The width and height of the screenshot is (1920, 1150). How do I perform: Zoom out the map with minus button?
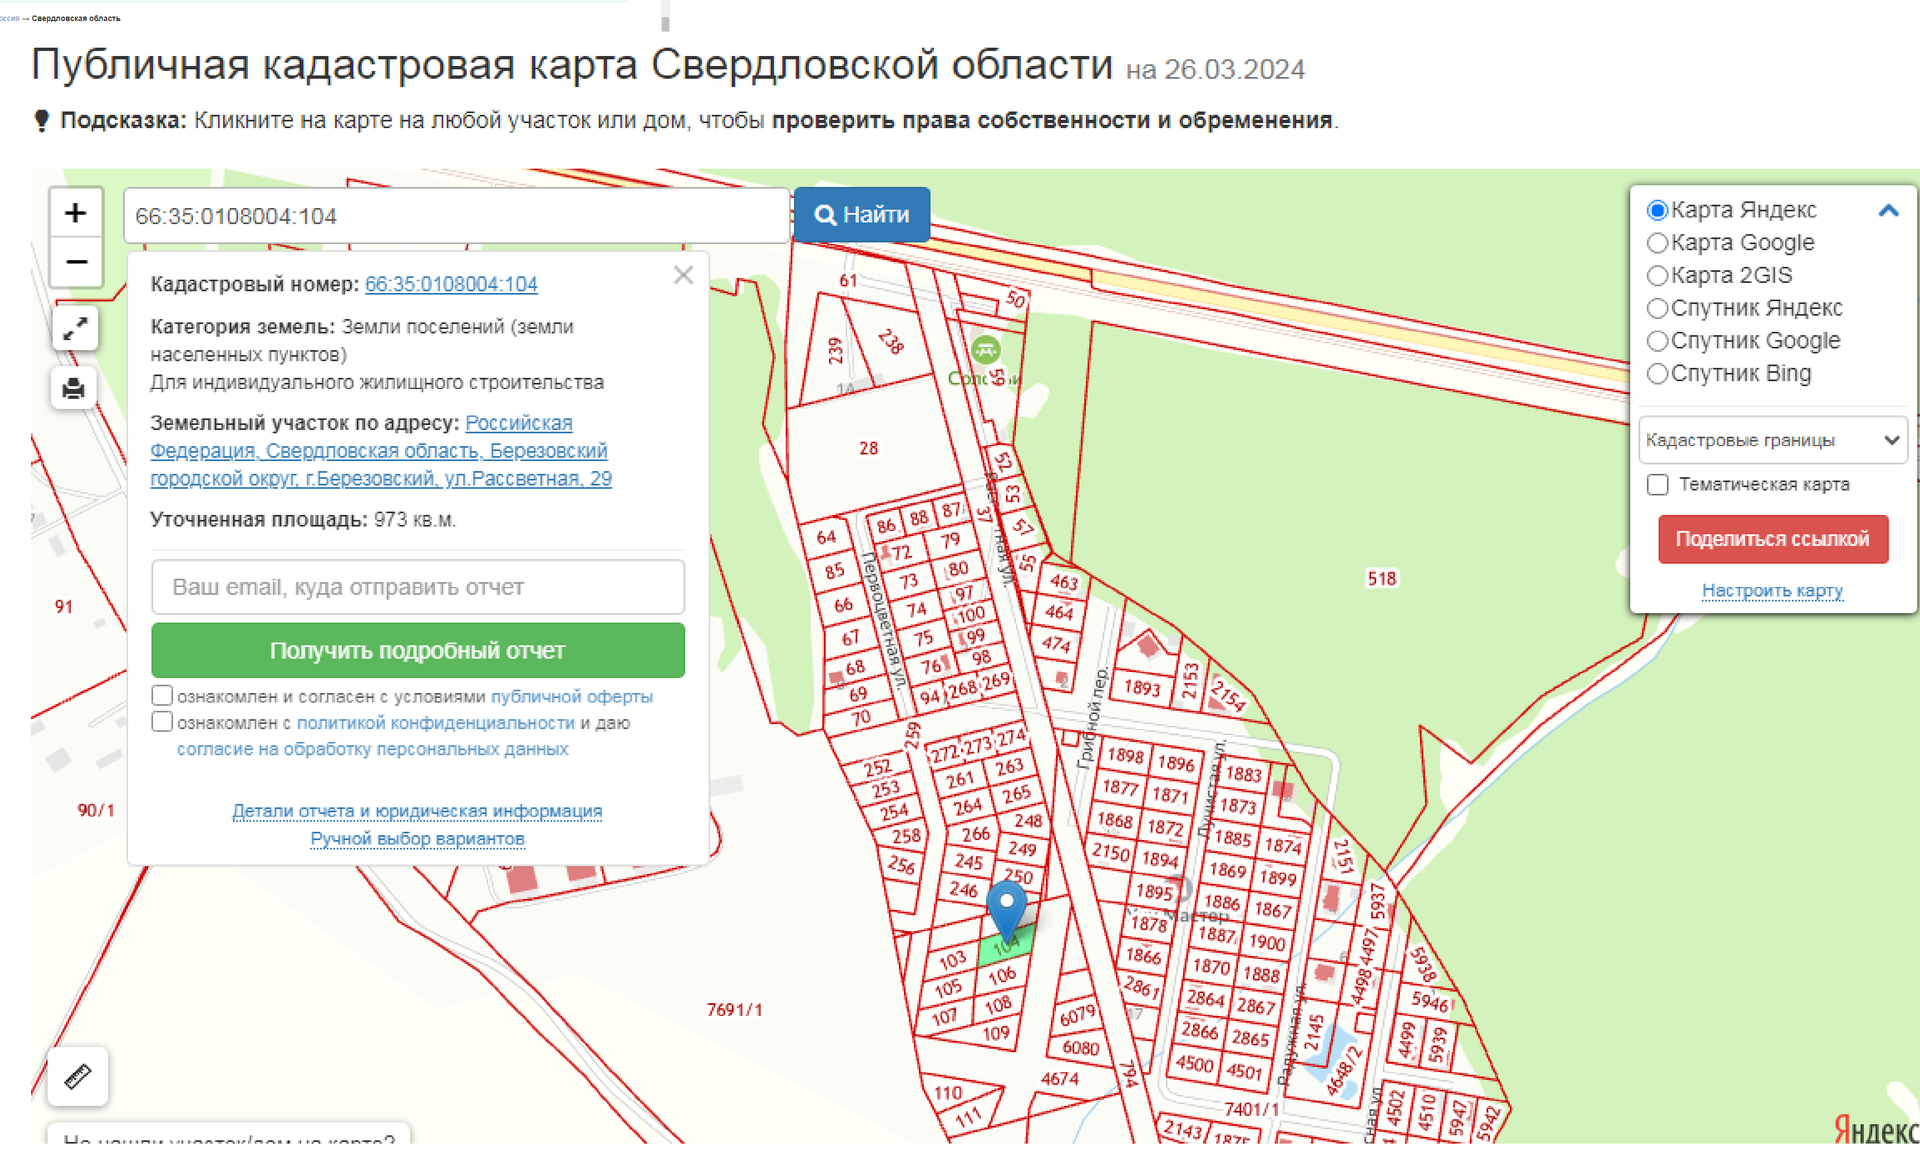coord(75,262)
